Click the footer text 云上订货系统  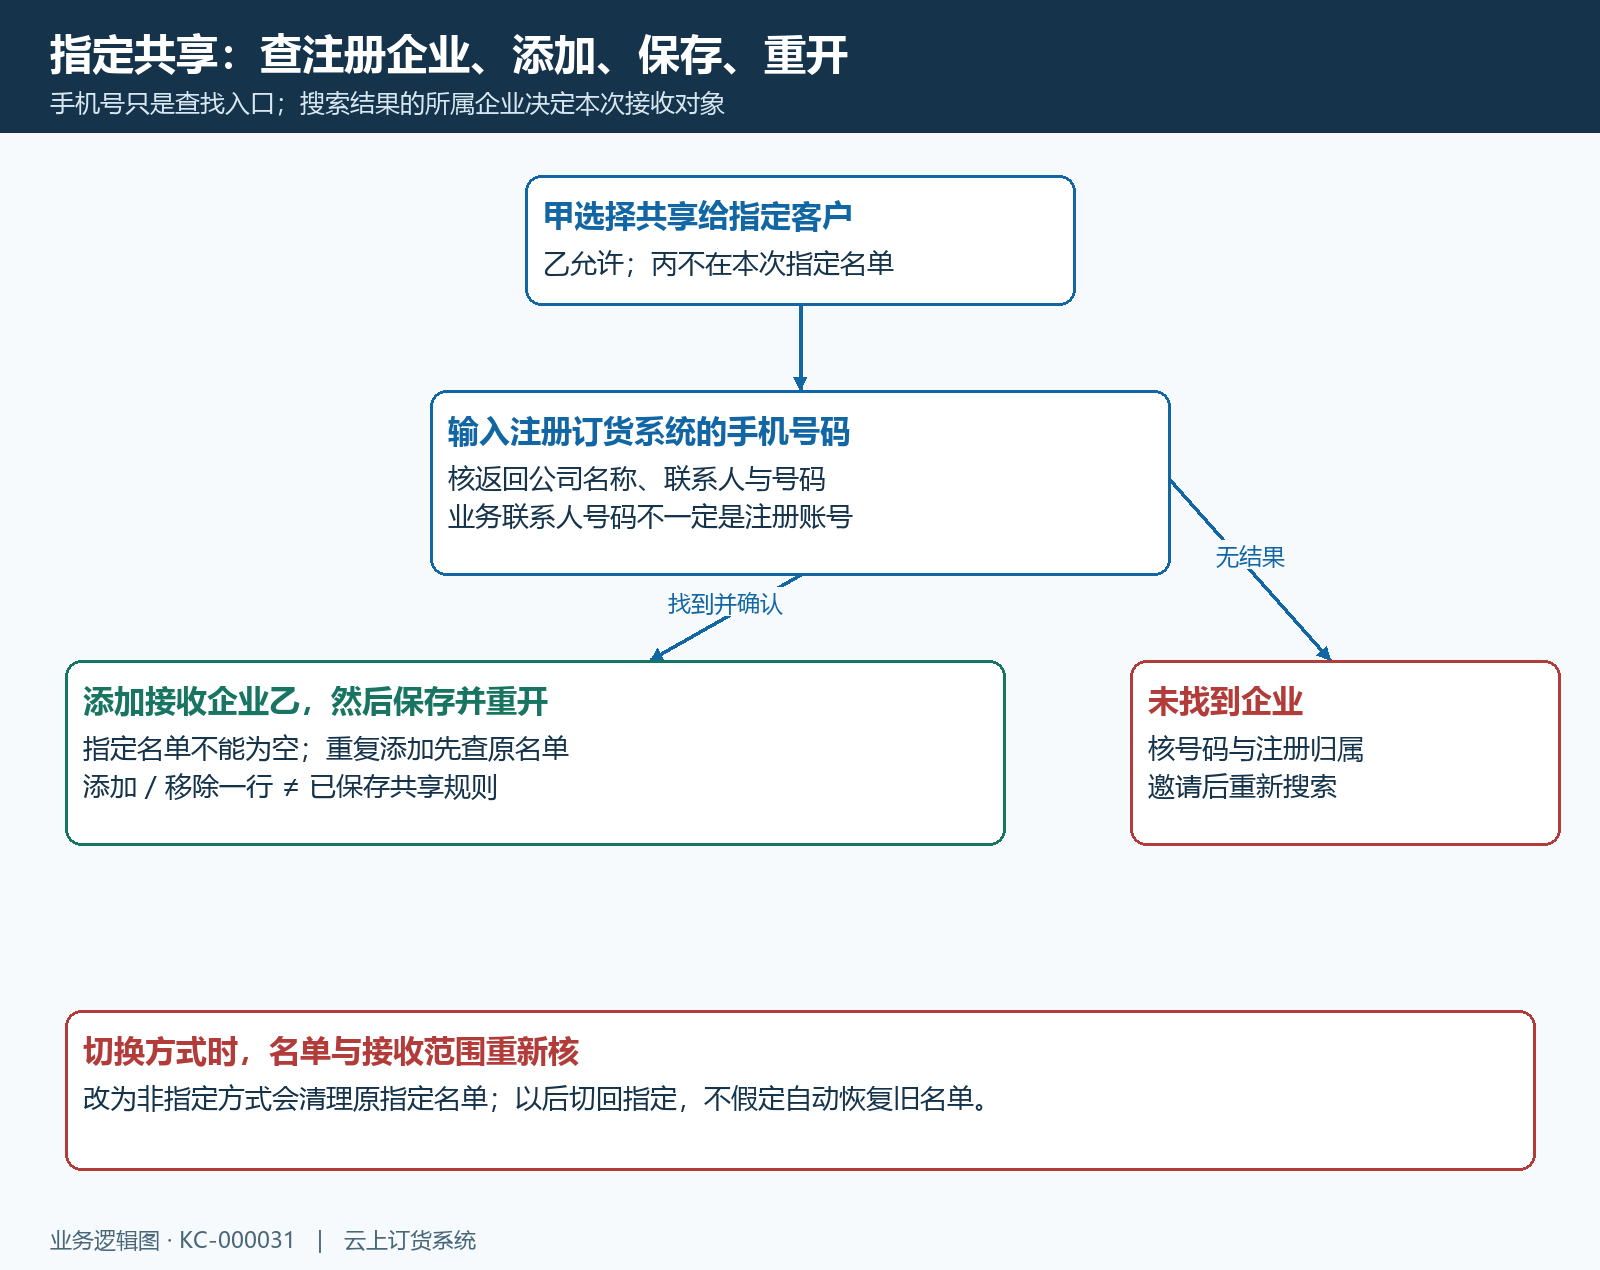point(410,1241)
